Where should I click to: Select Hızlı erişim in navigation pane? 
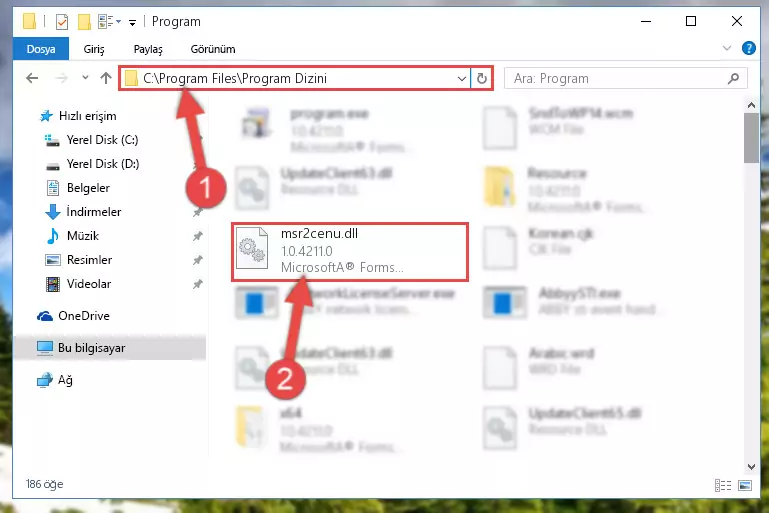click(x=87, y=116)
